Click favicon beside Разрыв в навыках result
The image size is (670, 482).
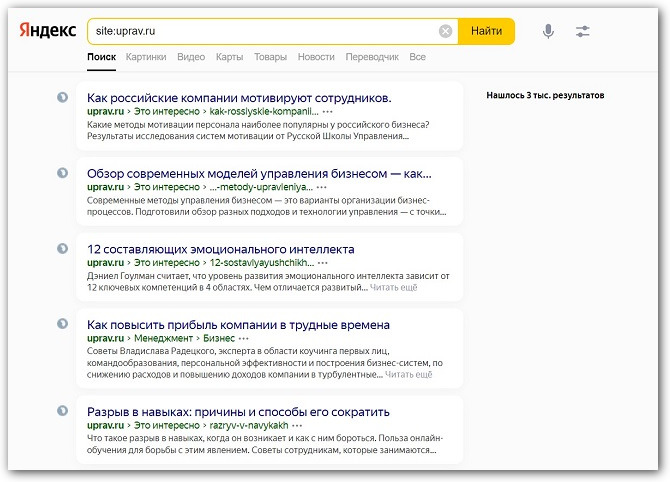pyautogui.click(x=62, y=411)
